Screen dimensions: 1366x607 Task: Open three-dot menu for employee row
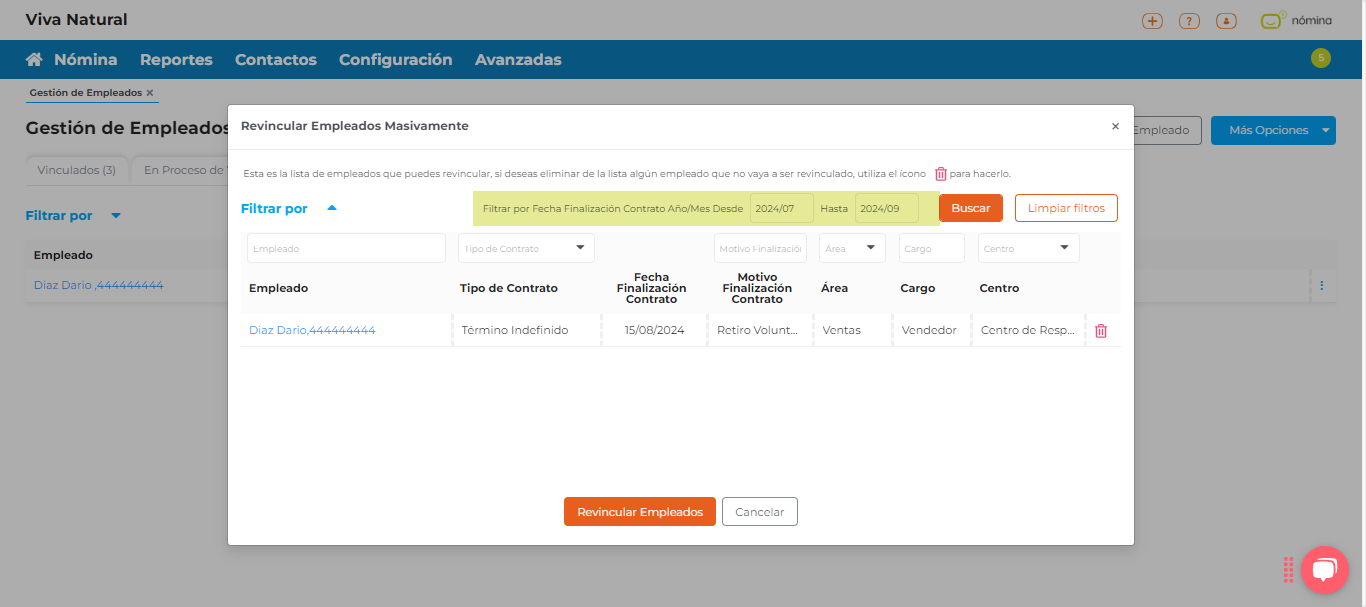[1321, 286]
